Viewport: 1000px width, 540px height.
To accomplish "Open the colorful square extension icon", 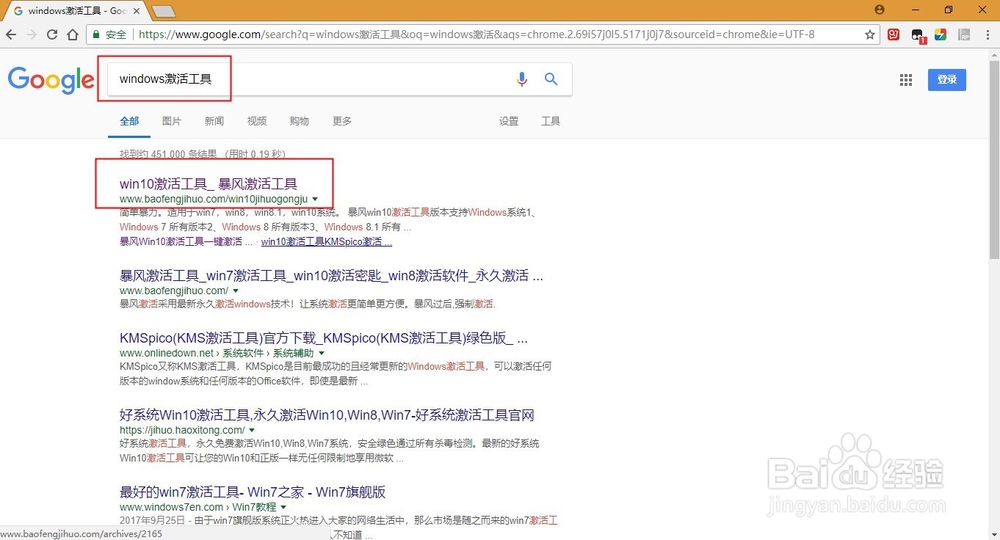I will click(x=940, y=34).
